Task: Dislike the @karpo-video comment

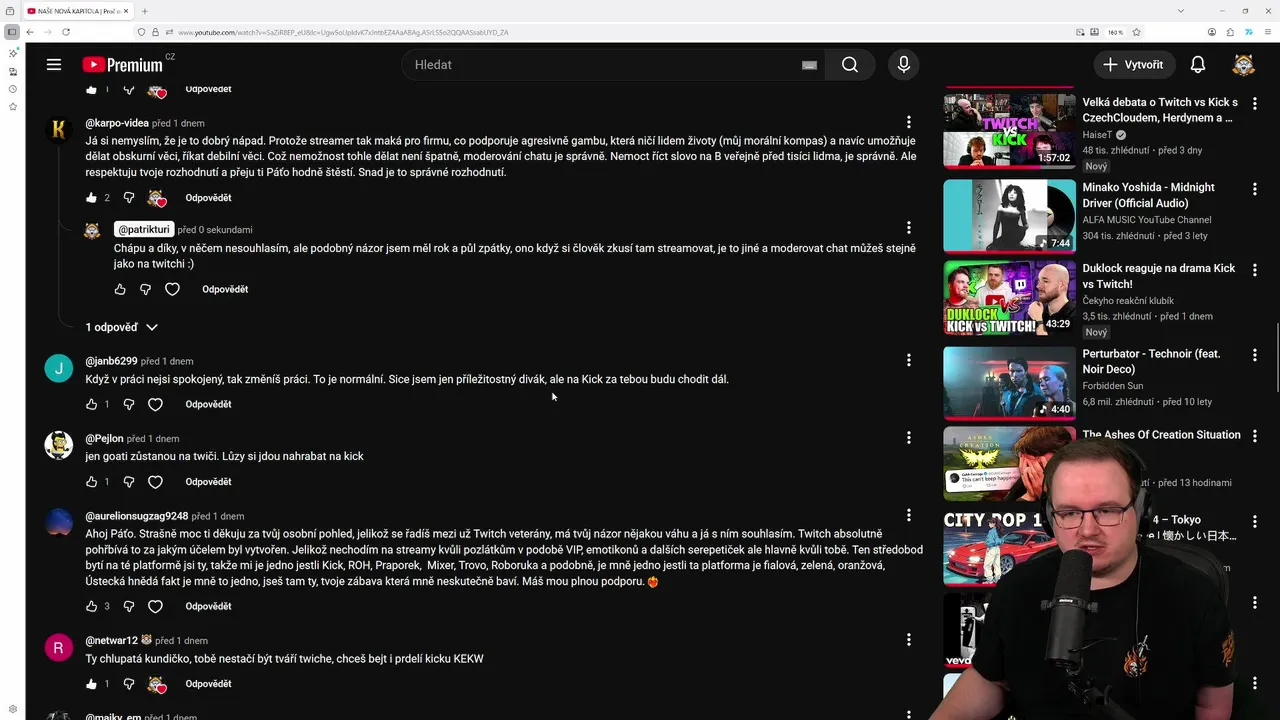Action: [128, 198]
